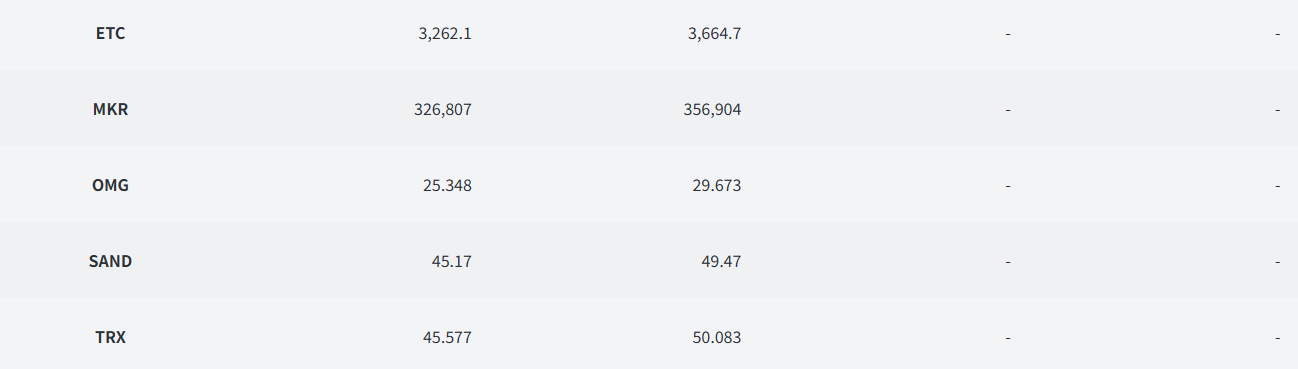Click the 29.673 value for OMG
The height and width of the screenshot is (369, 1298).
(x=717, y=185)
